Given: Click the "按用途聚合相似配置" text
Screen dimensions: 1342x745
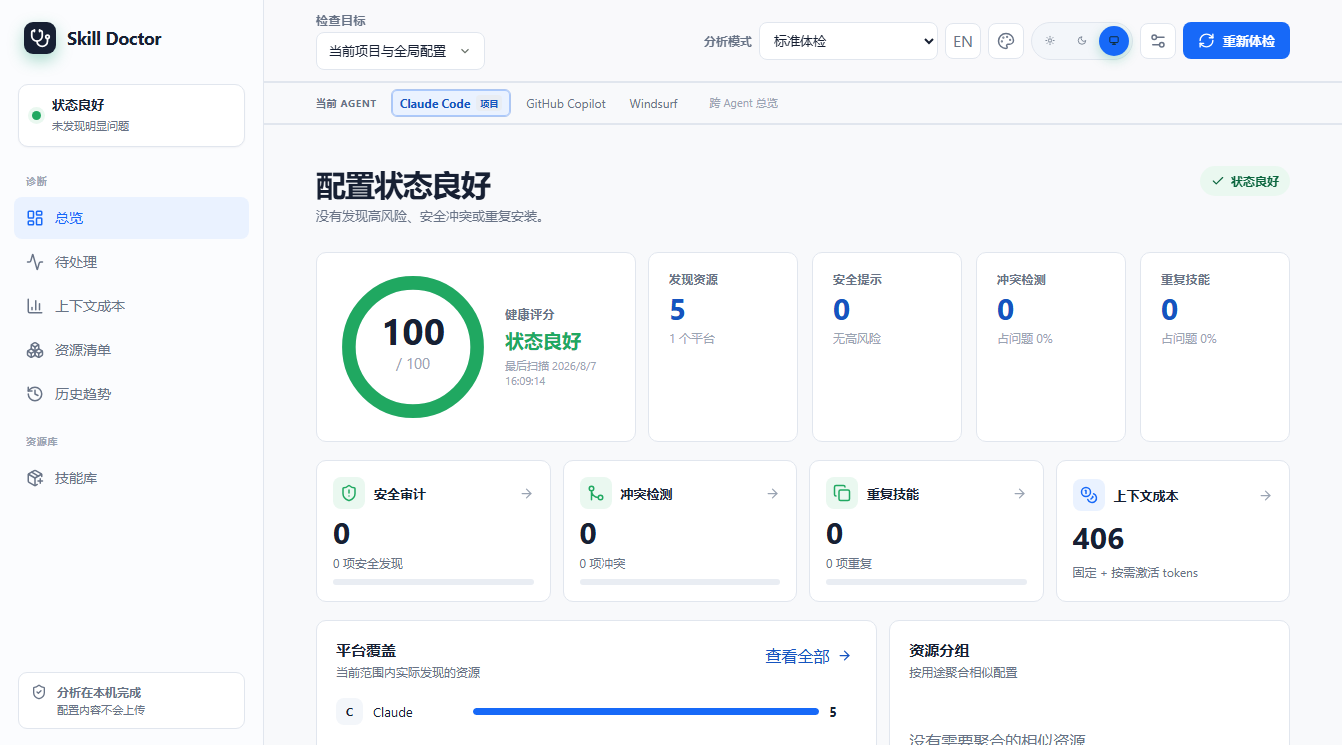Looking at the screenshot, I should click(x=963, y=673).
